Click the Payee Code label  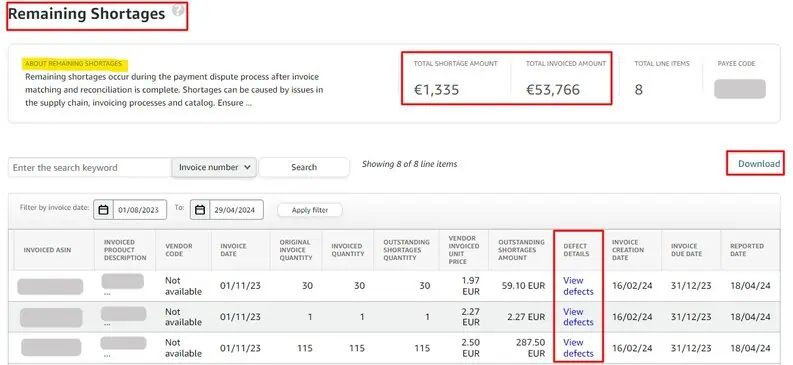(736, 64)
